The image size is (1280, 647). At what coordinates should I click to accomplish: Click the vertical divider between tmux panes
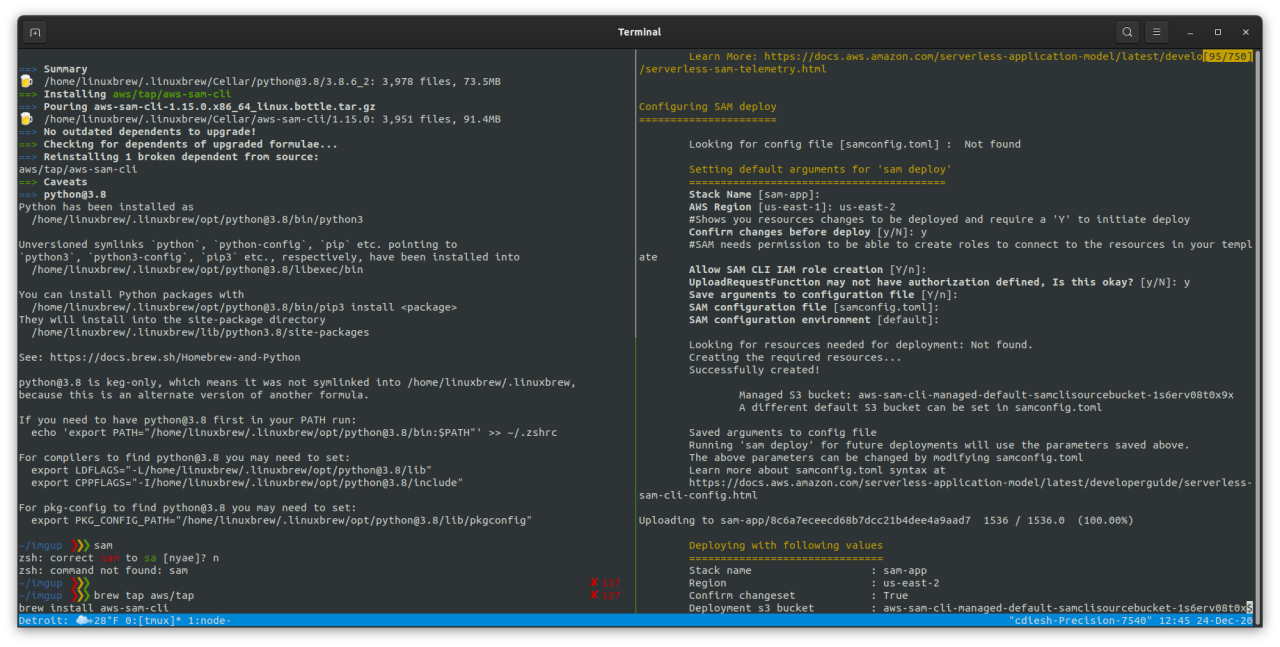[x=635, y=330]
